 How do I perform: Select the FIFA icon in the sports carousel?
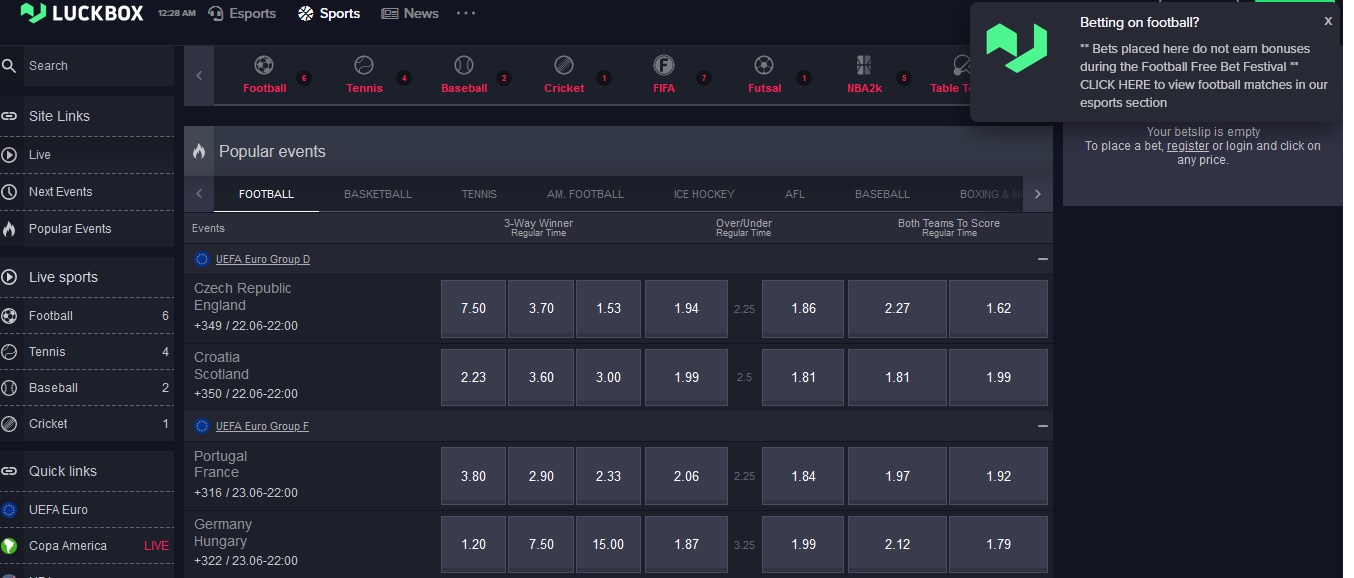[x=664, y=66]
